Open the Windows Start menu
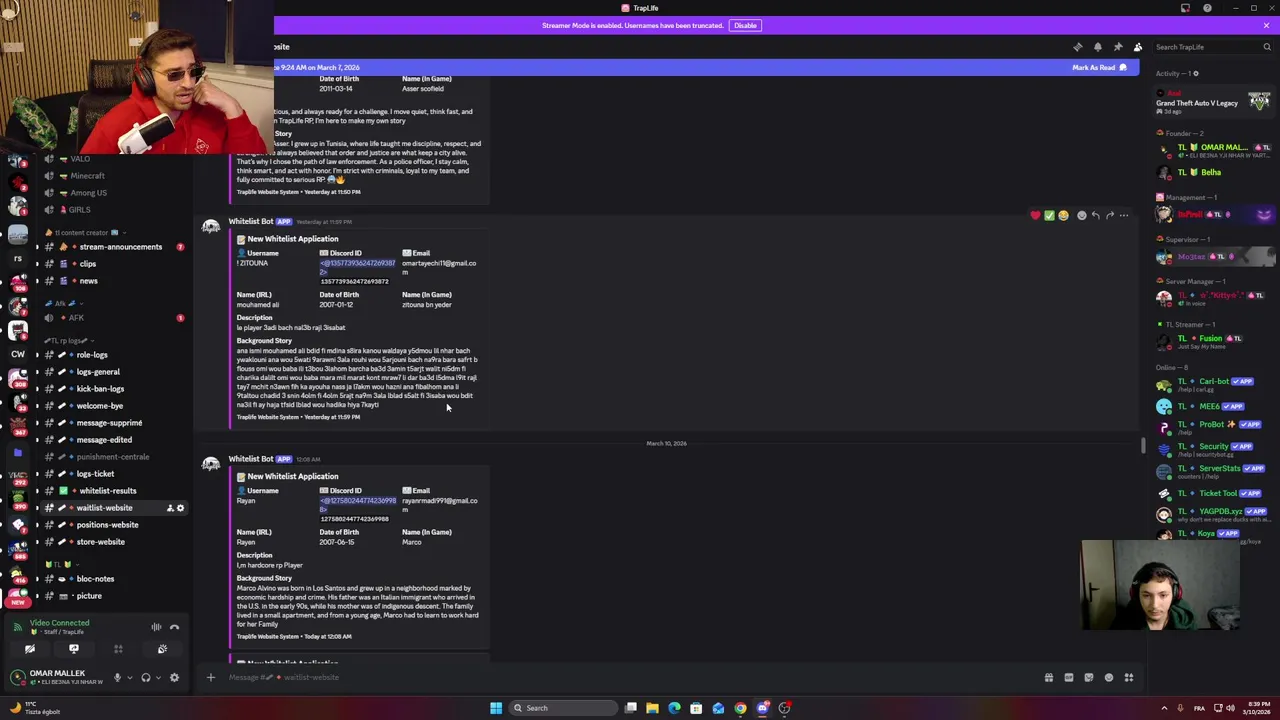Image resolution: width=1280 pixels, height=720 pixels. (495, 708)
